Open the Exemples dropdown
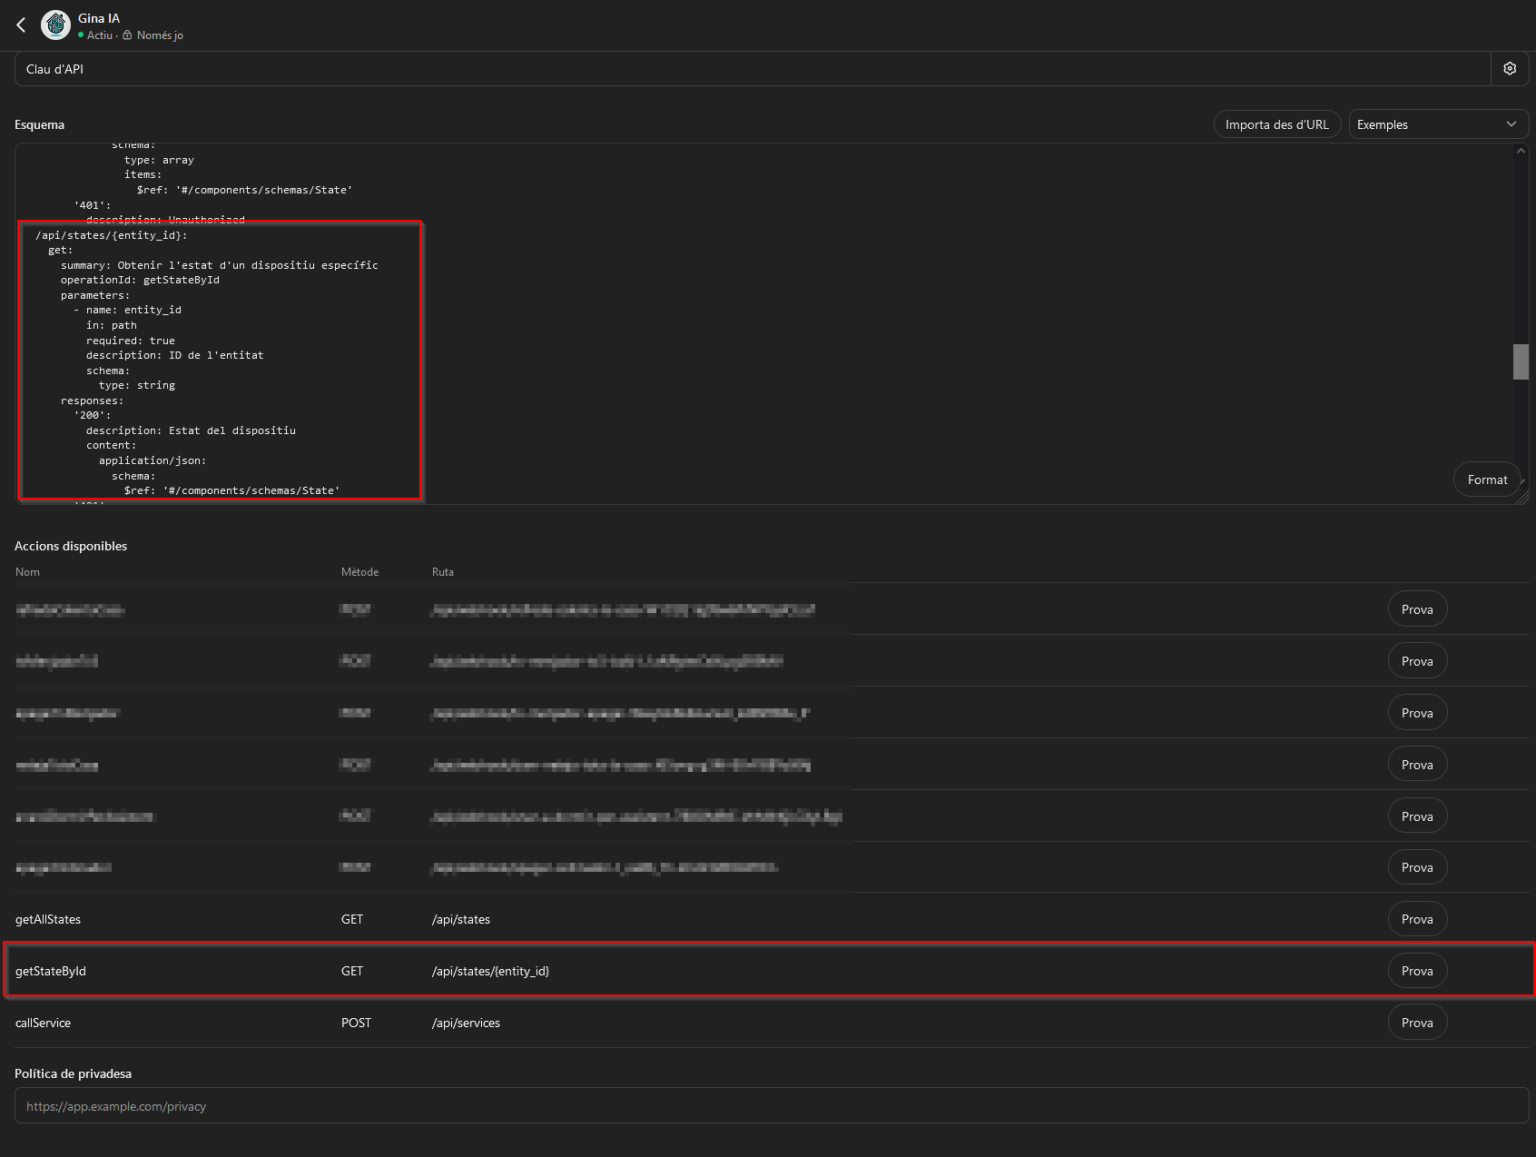The width and height of the screenshot is (1536, 1157). click(x=1437, y=123)
